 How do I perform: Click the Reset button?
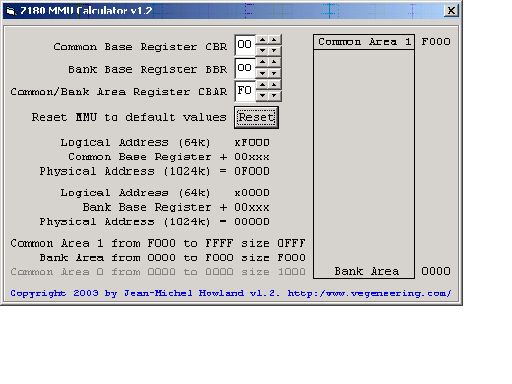[x=256, y=117]
